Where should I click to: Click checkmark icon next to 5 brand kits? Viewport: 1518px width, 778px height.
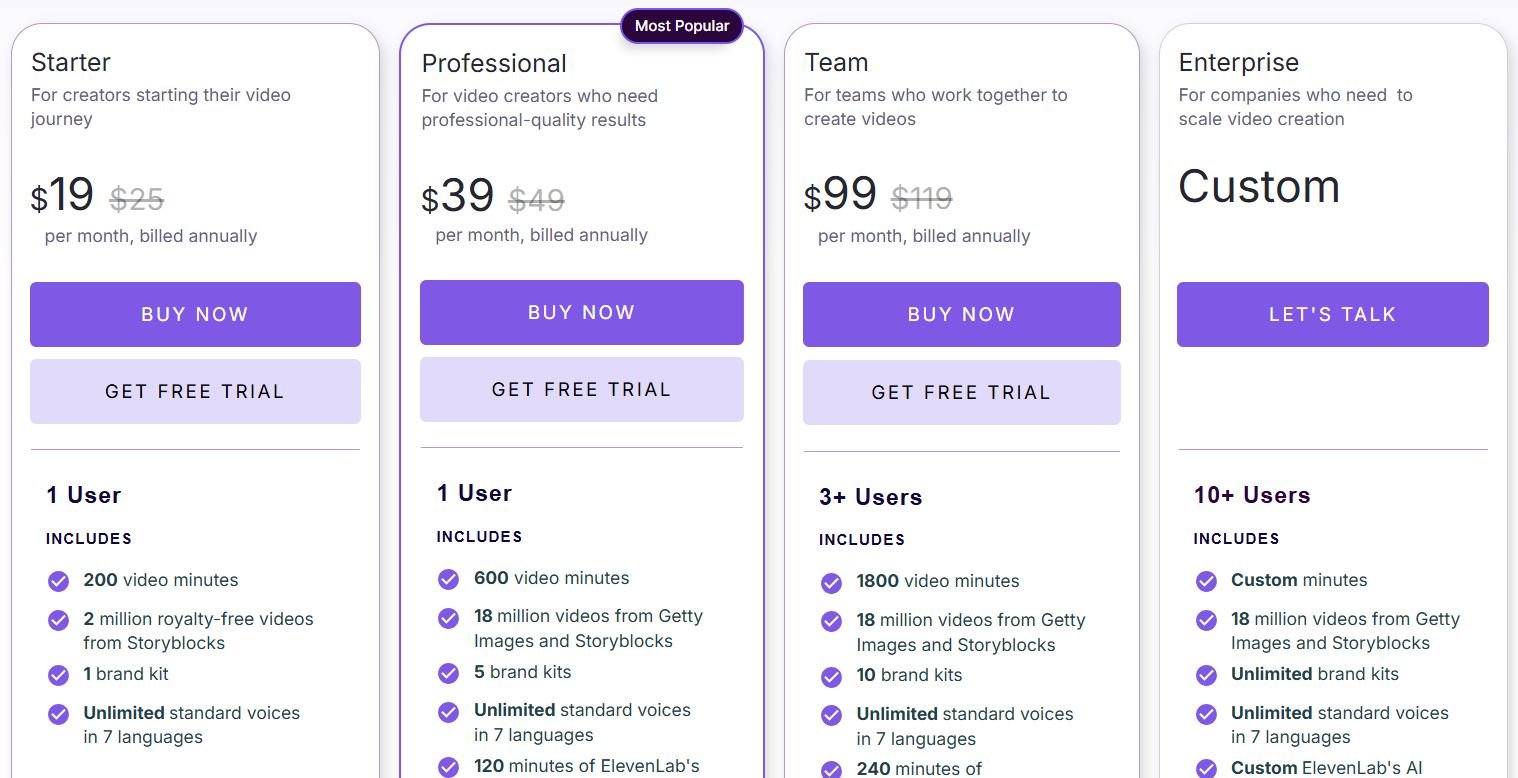(448, 673)
